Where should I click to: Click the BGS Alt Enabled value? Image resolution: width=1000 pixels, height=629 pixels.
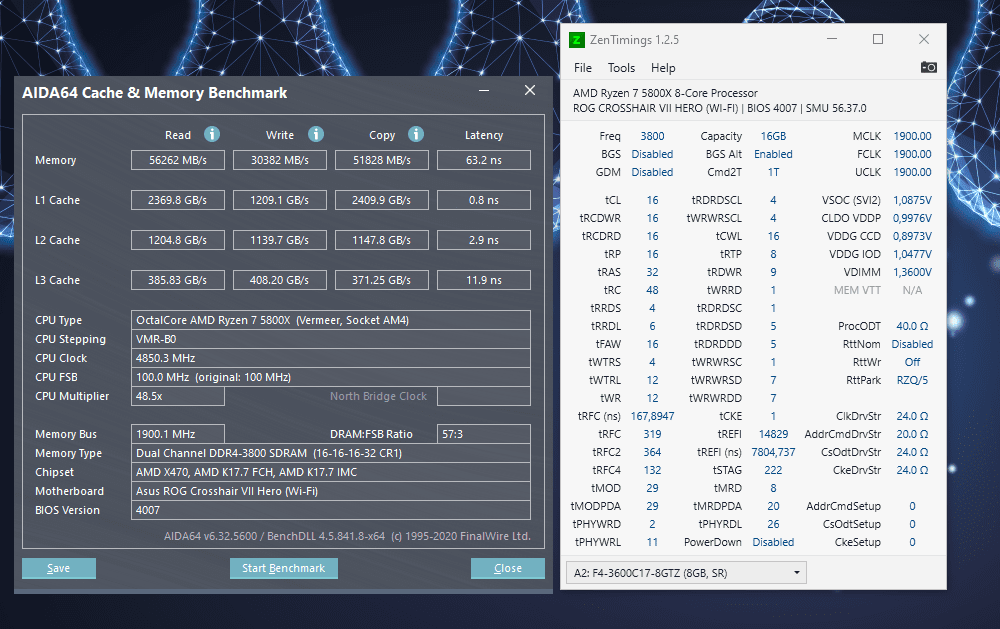point(773,154)
